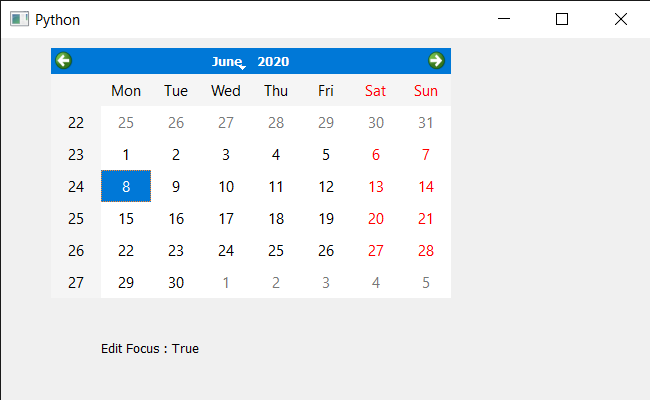Image resolution: width=650 pixels, height=400 pixels.
Task: Click the Mon column header
Action: [x=126, y=91]
